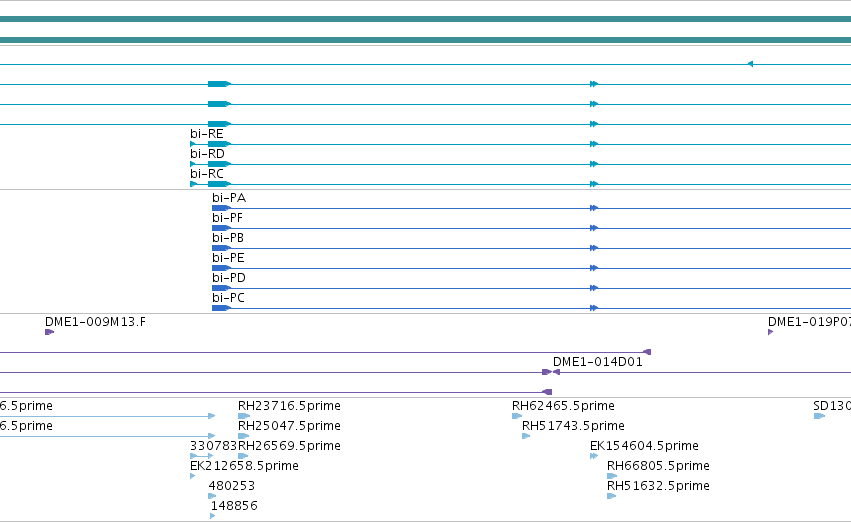
Task: Select the RH66805.5prime EST label
Action: [x=658, y=467]
